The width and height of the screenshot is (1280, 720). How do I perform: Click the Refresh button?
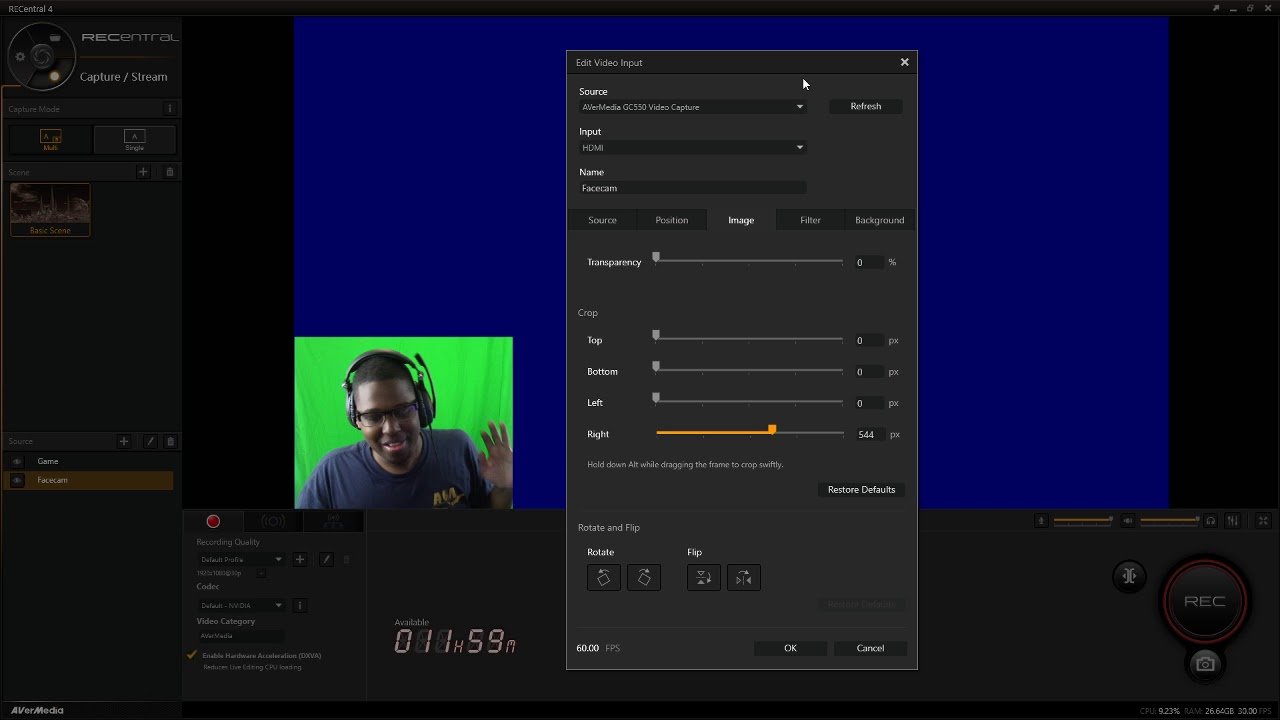[866, 106]
